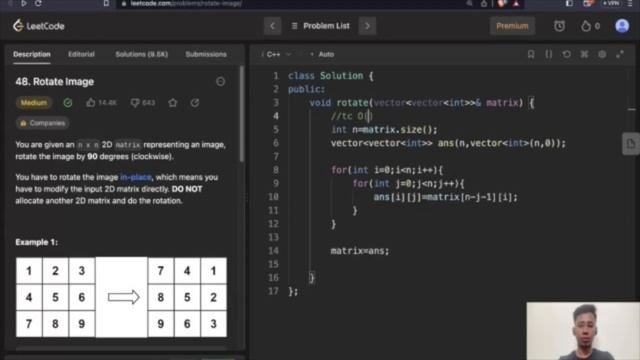The height and width of the screenshot is (360, 640).
Task: Switch to the Description tab
Action: [x=32, y=54]
